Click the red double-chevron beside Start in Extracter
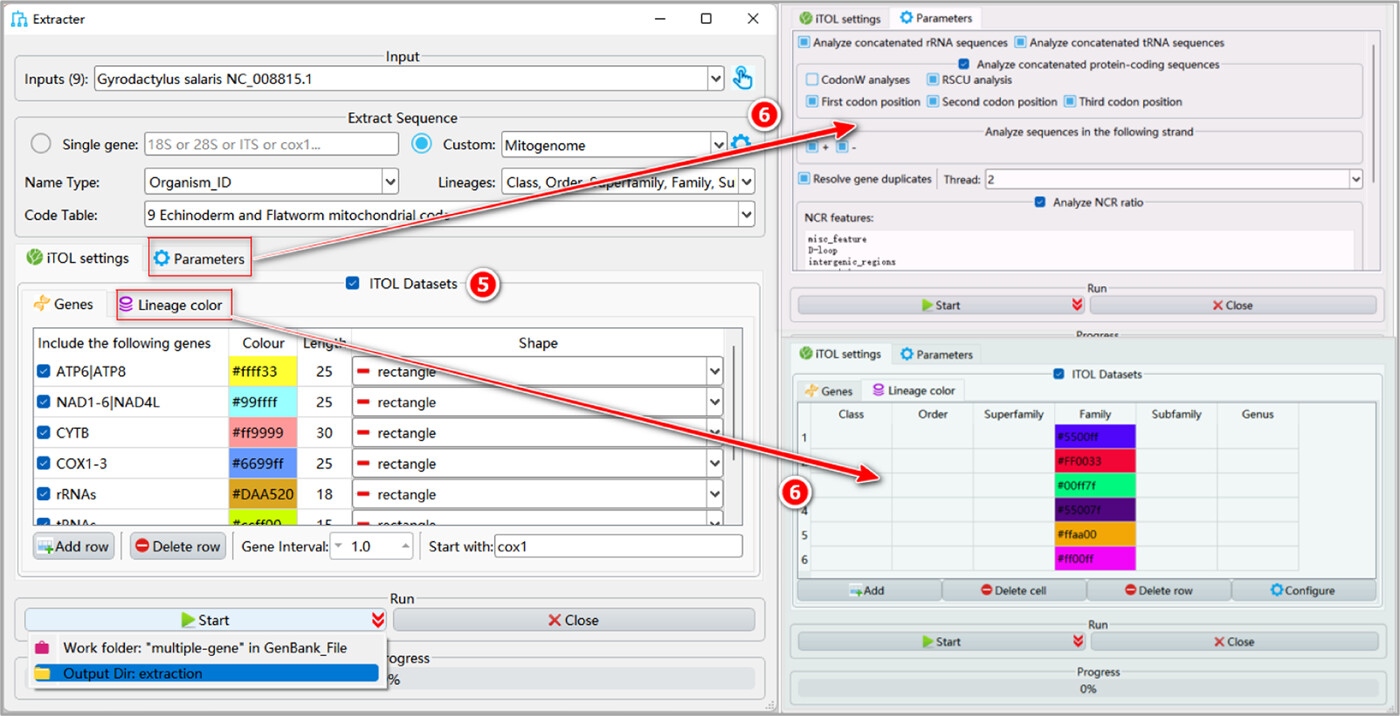The height and width of the screenshot is (716, 1400). (377, 620)
